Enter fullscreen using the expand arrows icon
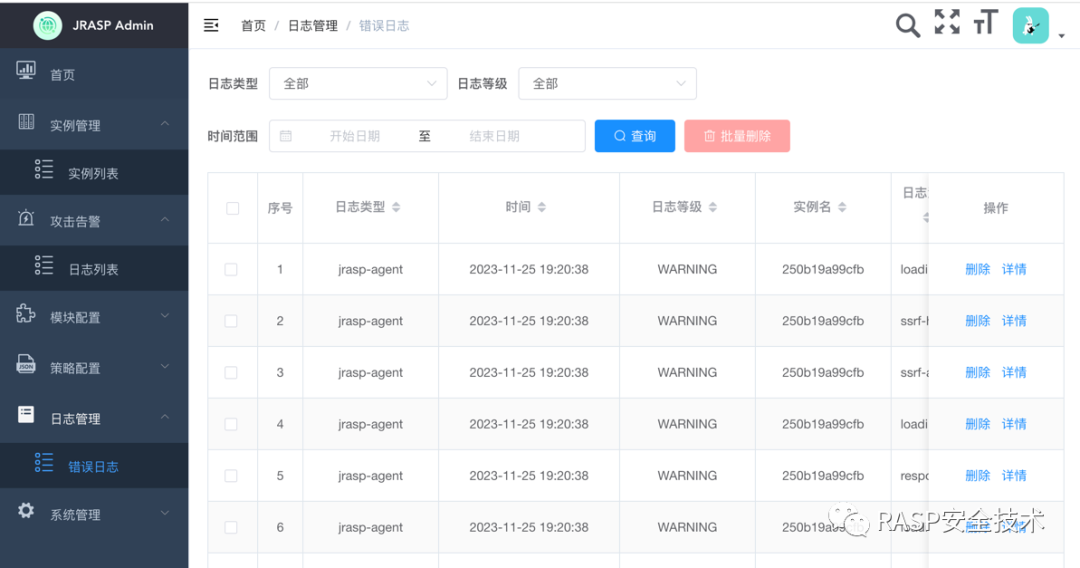1080x568 pixels. (947, 21)
